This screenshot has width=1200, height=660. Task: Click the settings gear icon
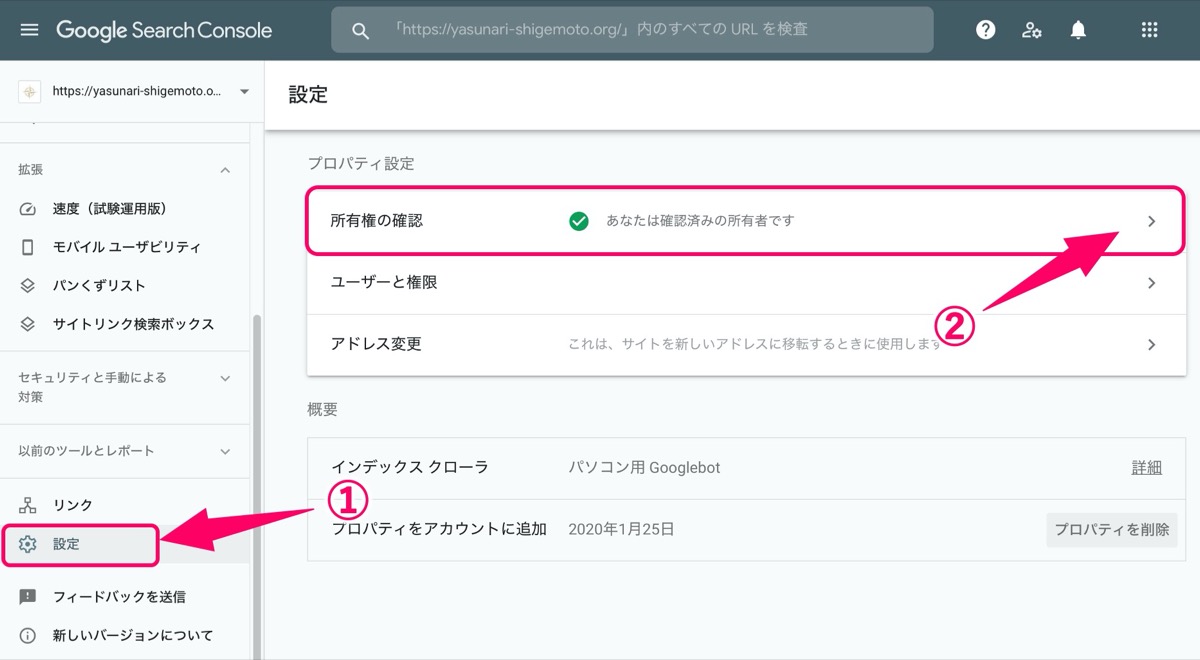pyautogui.click(x=28, y=545)
